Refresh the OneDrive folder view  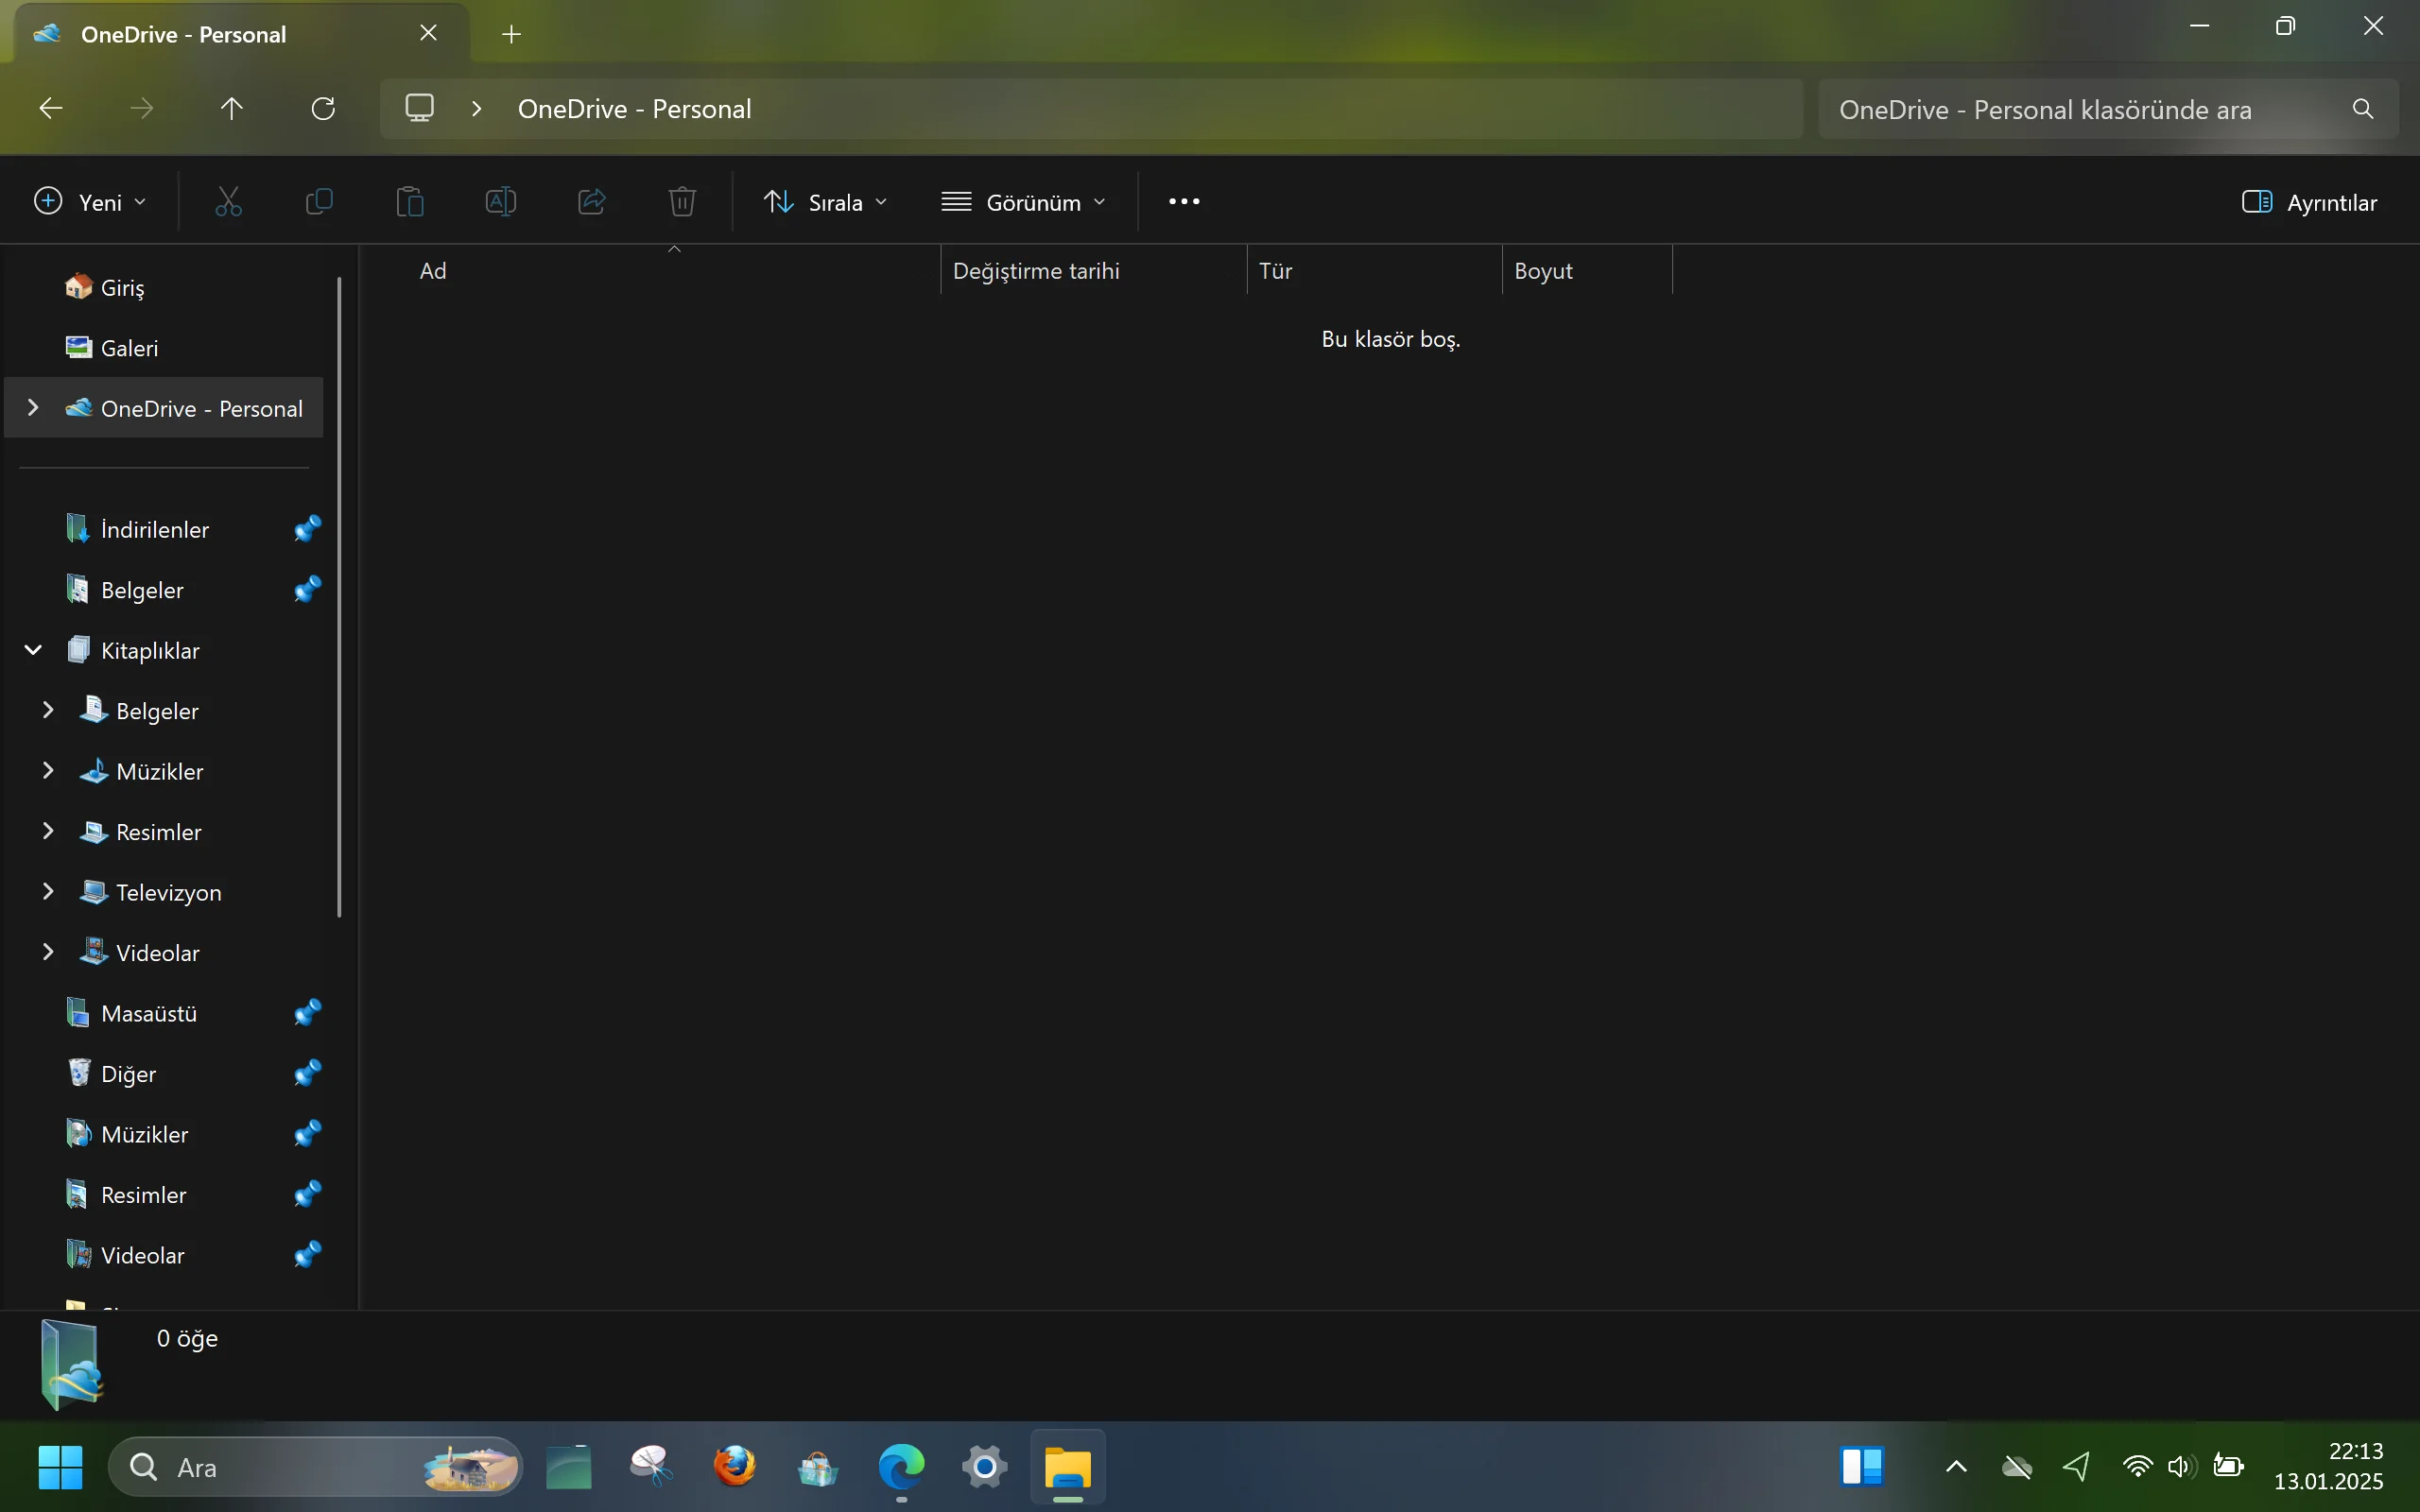[x=323, y=108]
